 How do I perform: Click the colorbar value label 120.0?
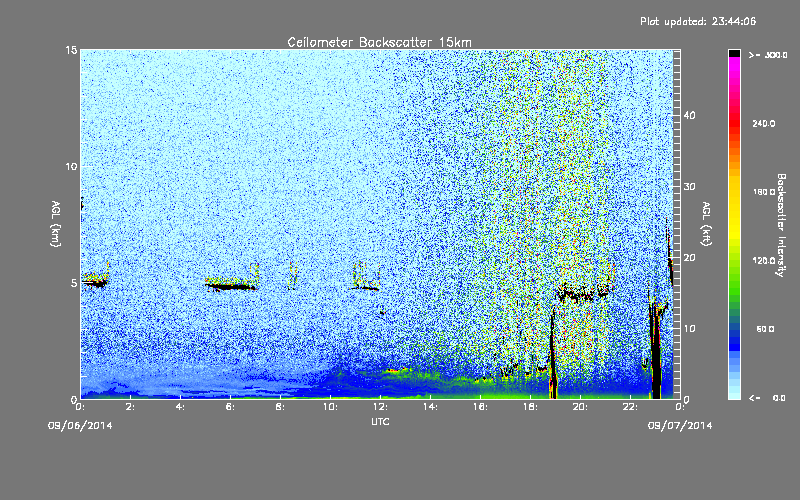(x=763, y=261)
